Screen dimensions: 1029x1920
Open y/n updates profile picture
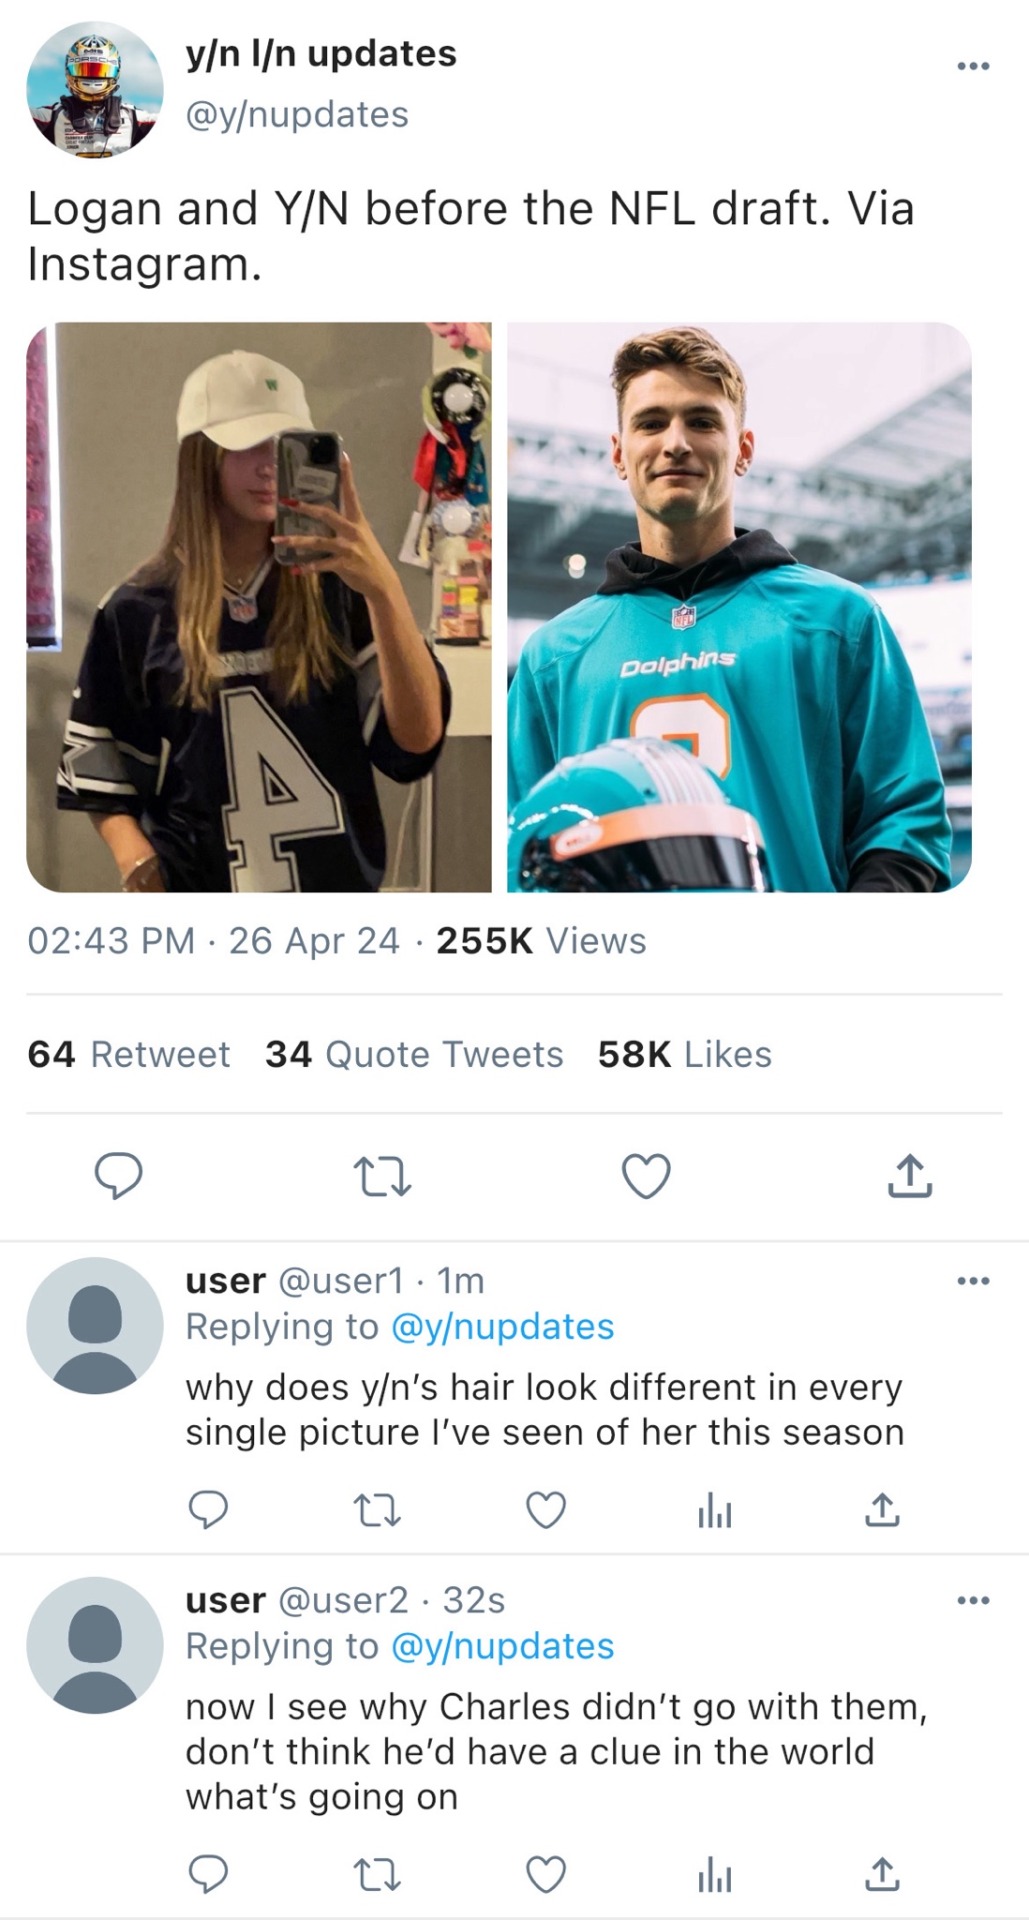[95, 90]
